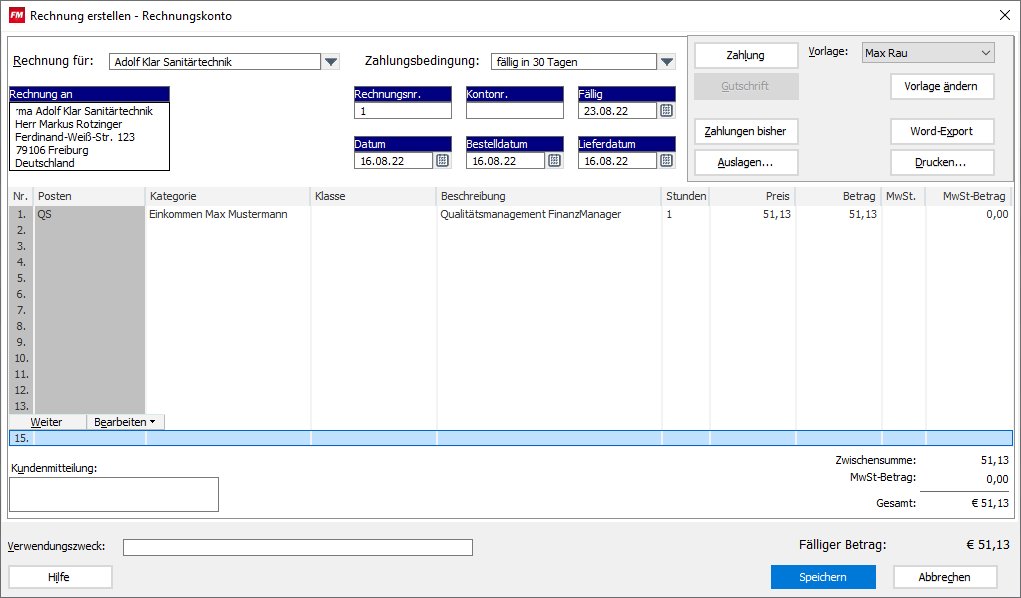Screen dimensions: 1021x598
Task: Open calendar picker for Lieferdatum field
Action: (x=666, y=161)
